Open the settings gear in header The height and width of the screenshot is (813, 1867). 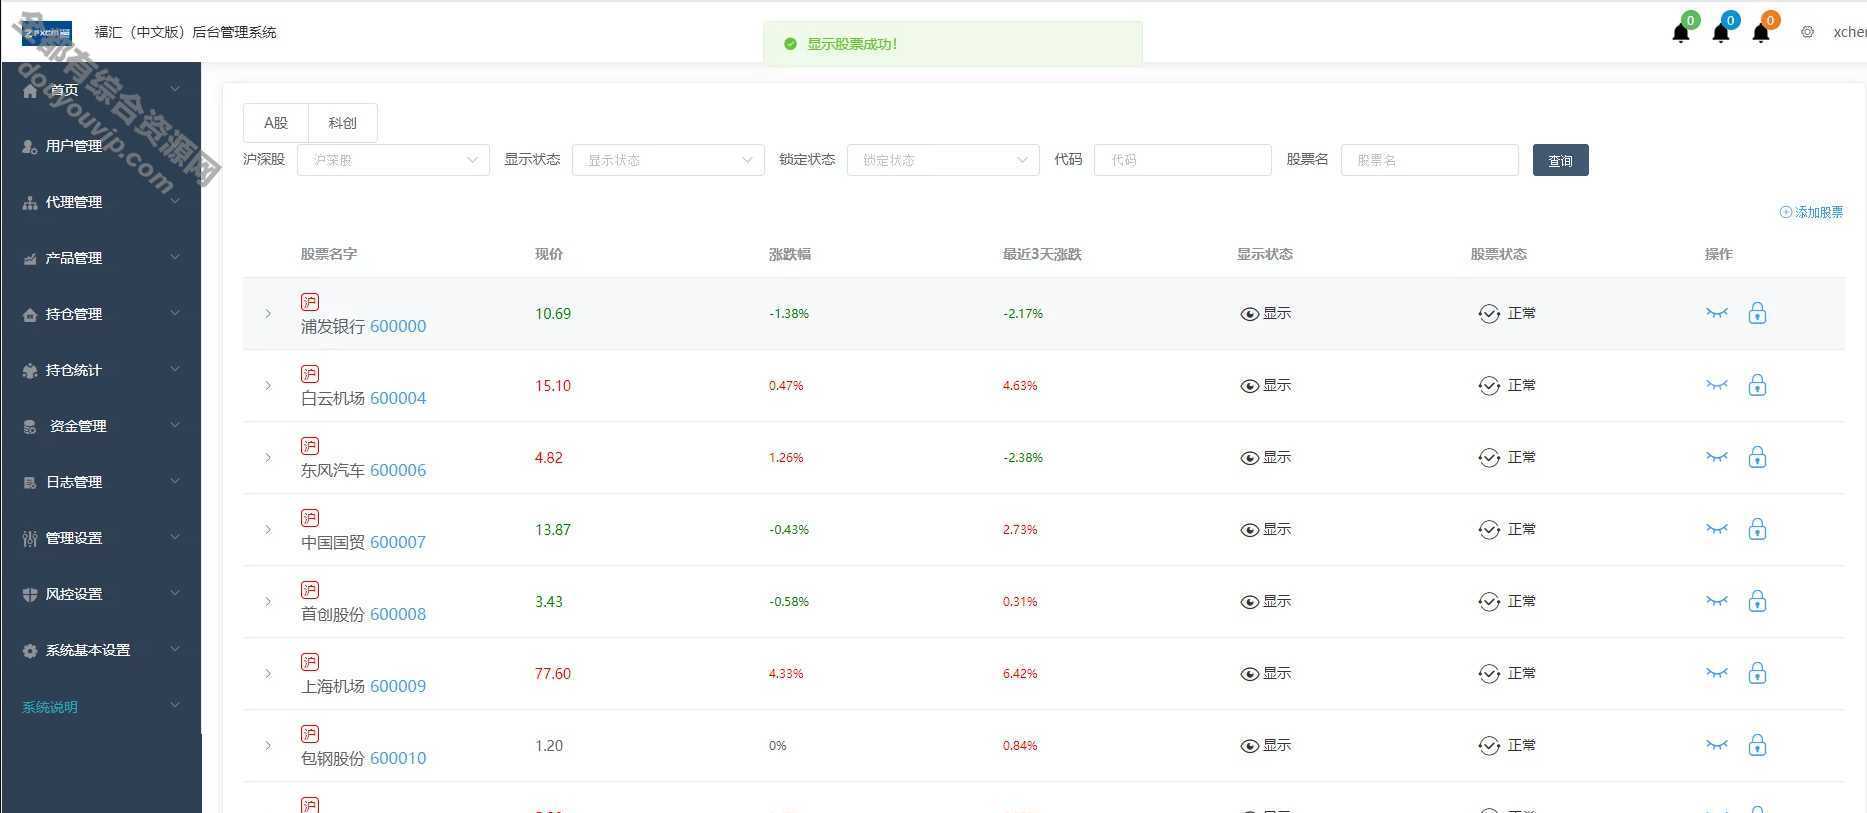(1807, 32)
